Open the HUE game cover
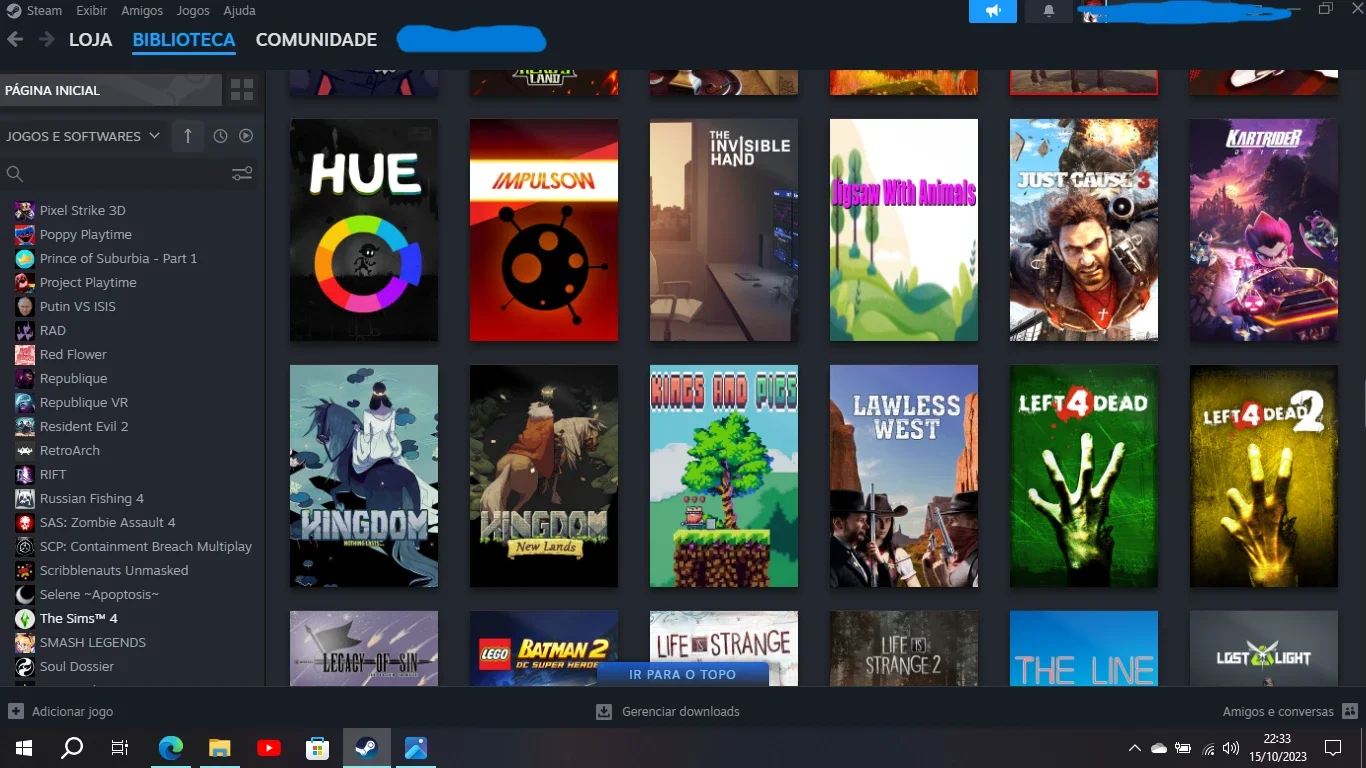 coord(364,230)
